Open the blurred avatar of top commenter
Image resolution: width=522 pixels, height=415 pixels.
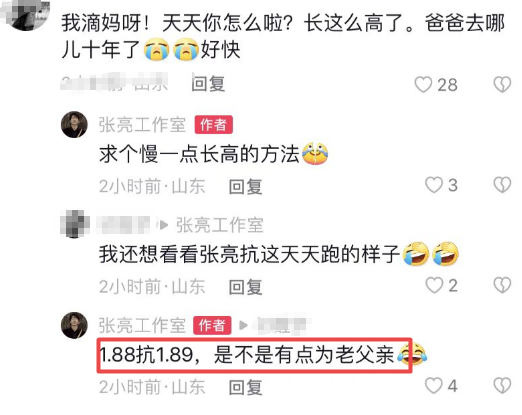coord(27,15)
